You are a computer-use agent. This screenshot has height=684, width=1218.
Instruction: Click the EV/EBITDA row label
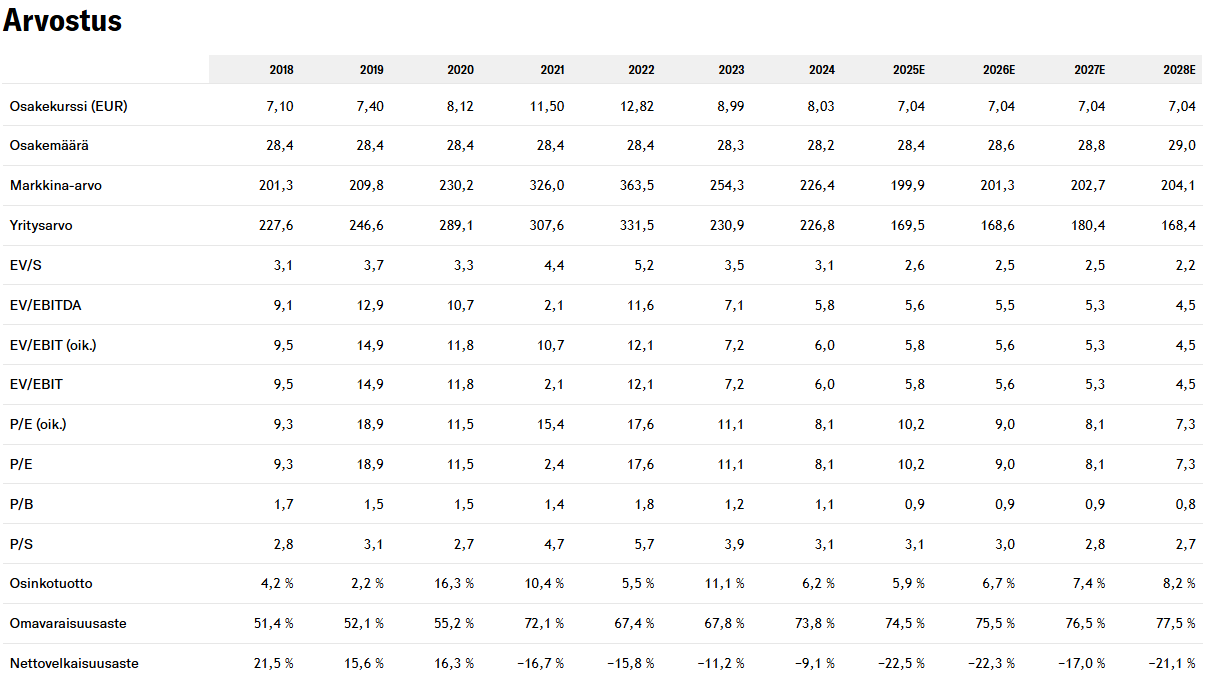click(45, 305)
